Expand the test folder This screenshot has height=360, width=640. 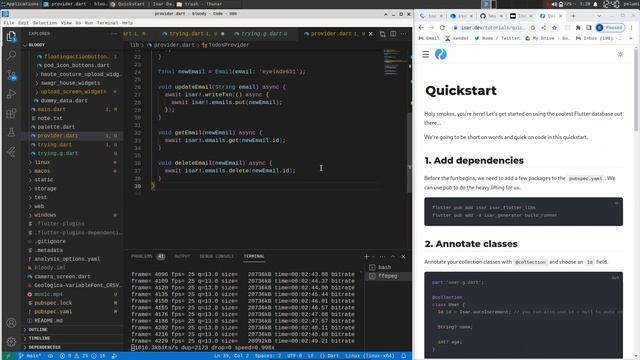[x=41, y=198]
